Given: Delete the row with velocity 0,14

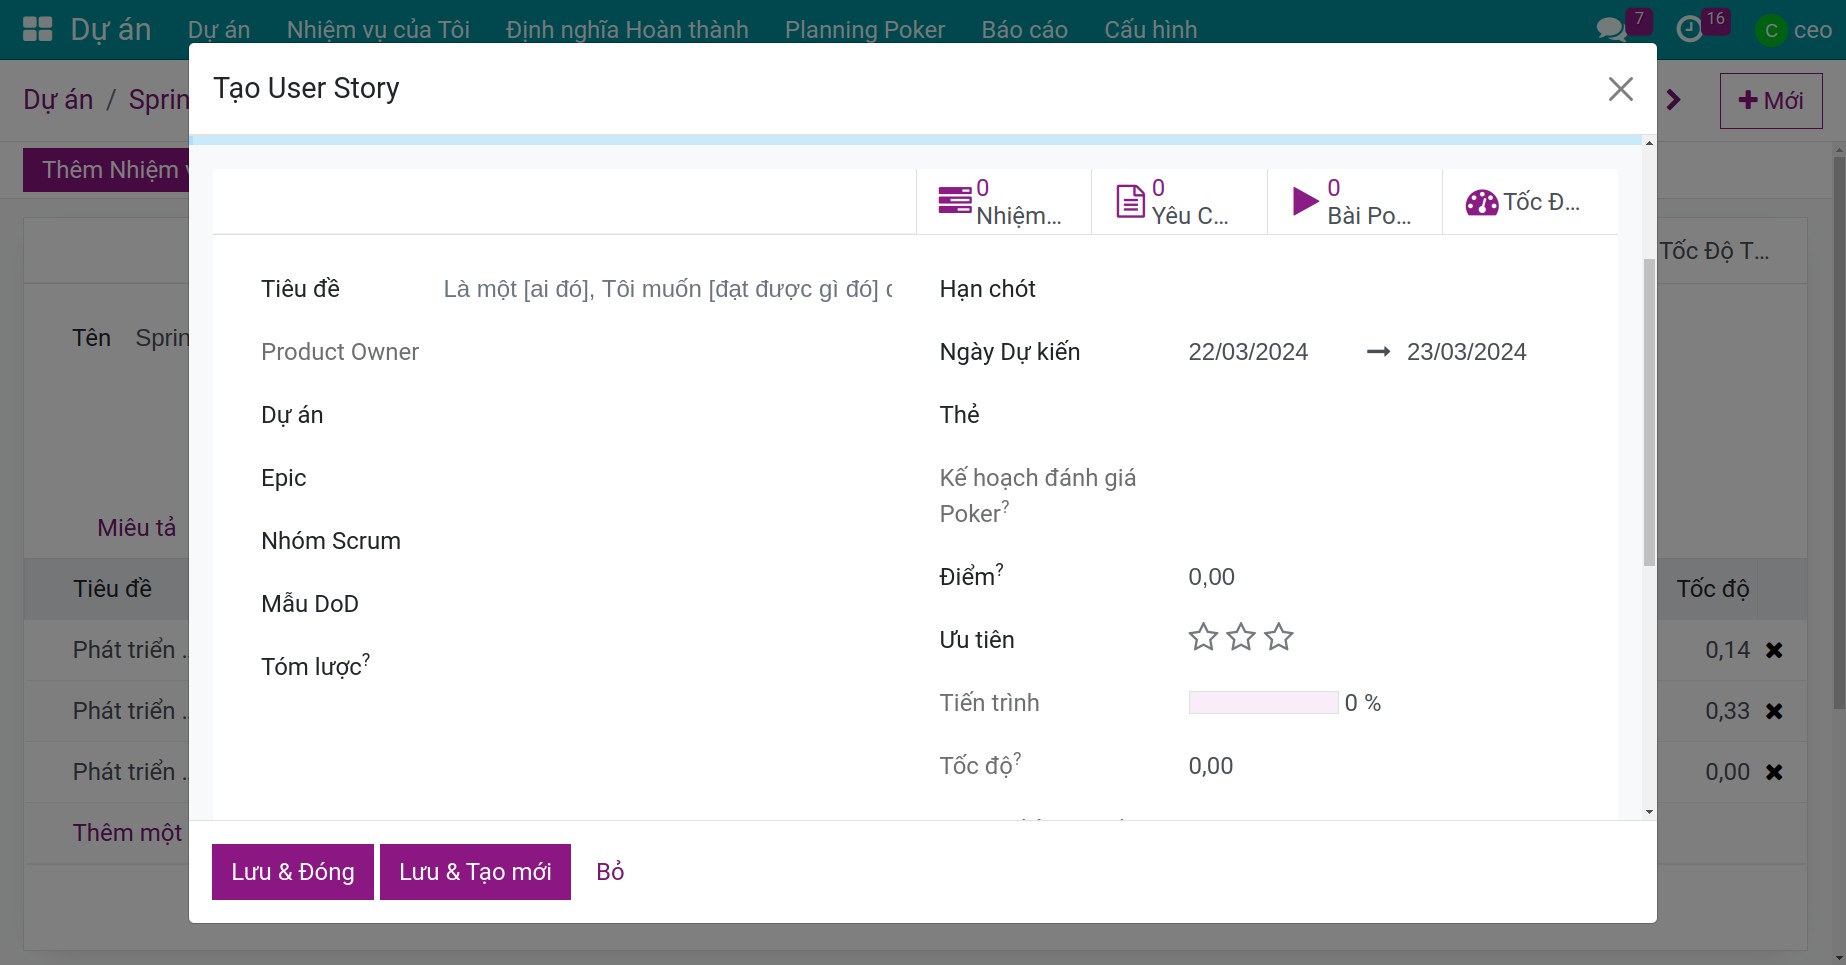Looking at the screenshot, I should pos(1774,650).
